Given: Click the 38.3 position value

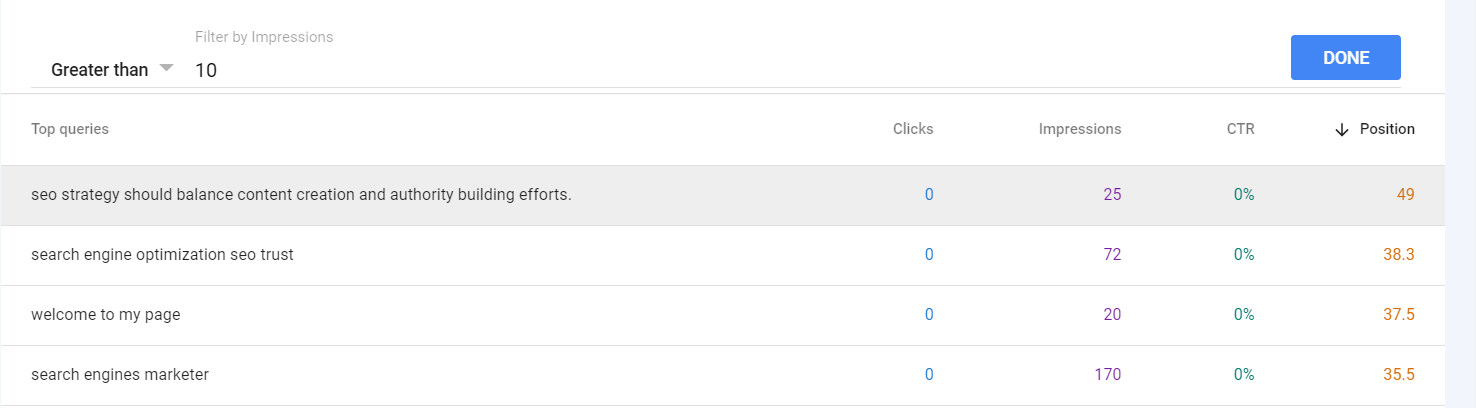Looking at the screenshot, I should pyautogui.click(x=1398, y=255).
